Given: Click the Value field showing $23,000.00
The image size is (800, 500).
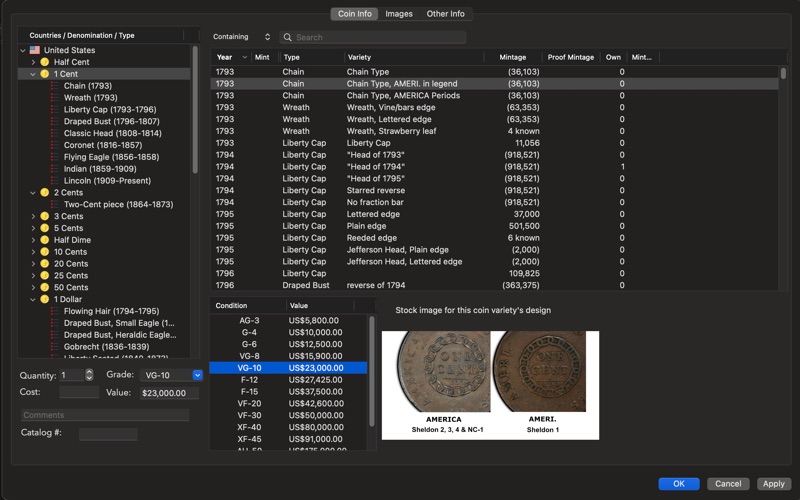Looking at the screenshot, I should click(169, 393).
